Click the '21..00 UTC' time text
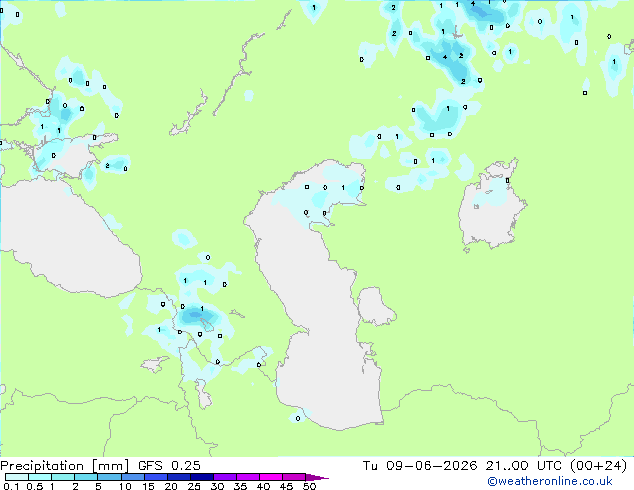Screen dimensions: 634x490 [524, 466]
